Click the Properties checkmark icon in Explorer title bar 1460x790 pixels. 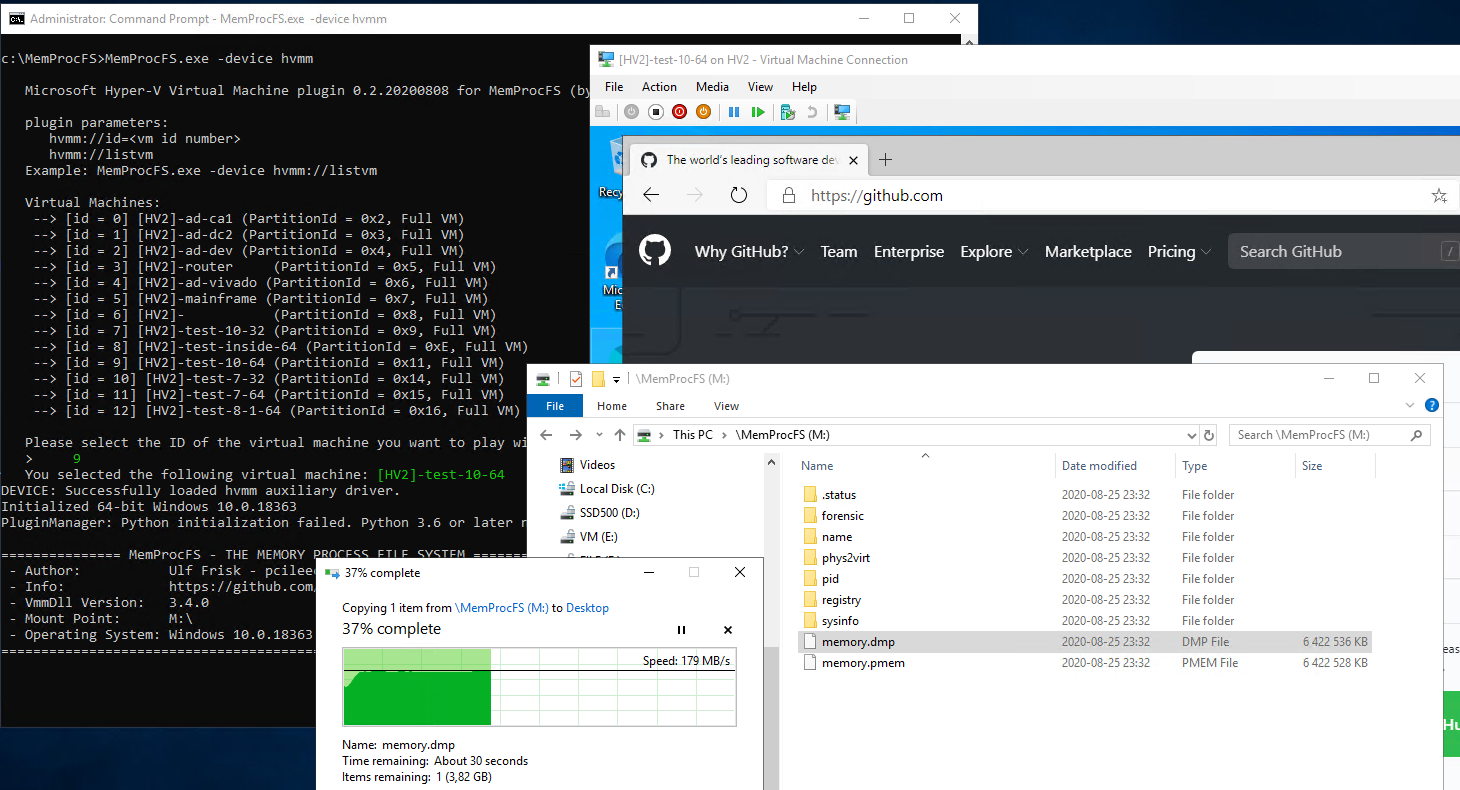point(575,379)
